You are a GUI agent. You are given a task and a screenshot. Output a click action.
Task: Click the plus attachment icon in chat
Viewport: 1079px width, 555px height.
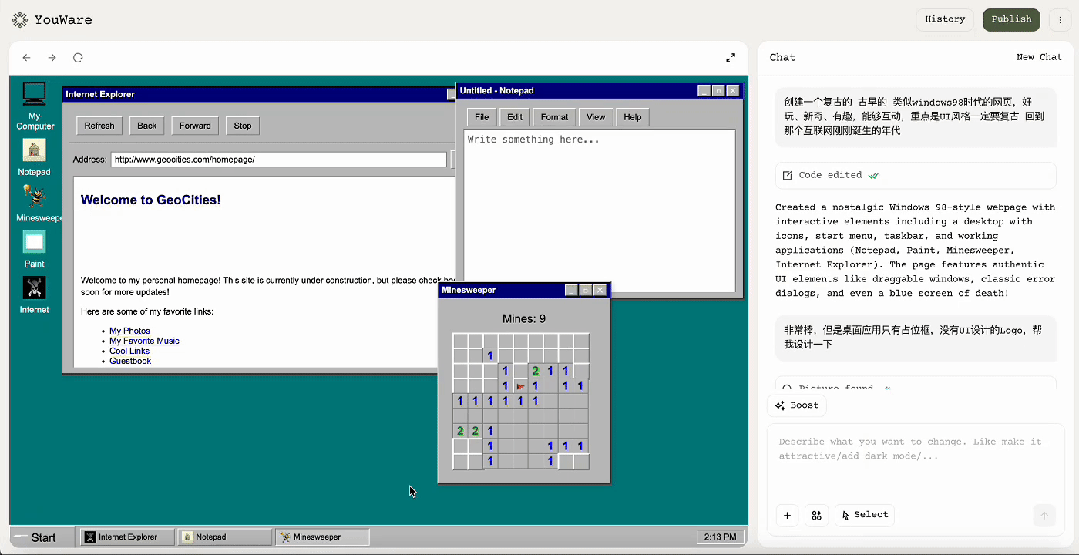click(787, 515)
